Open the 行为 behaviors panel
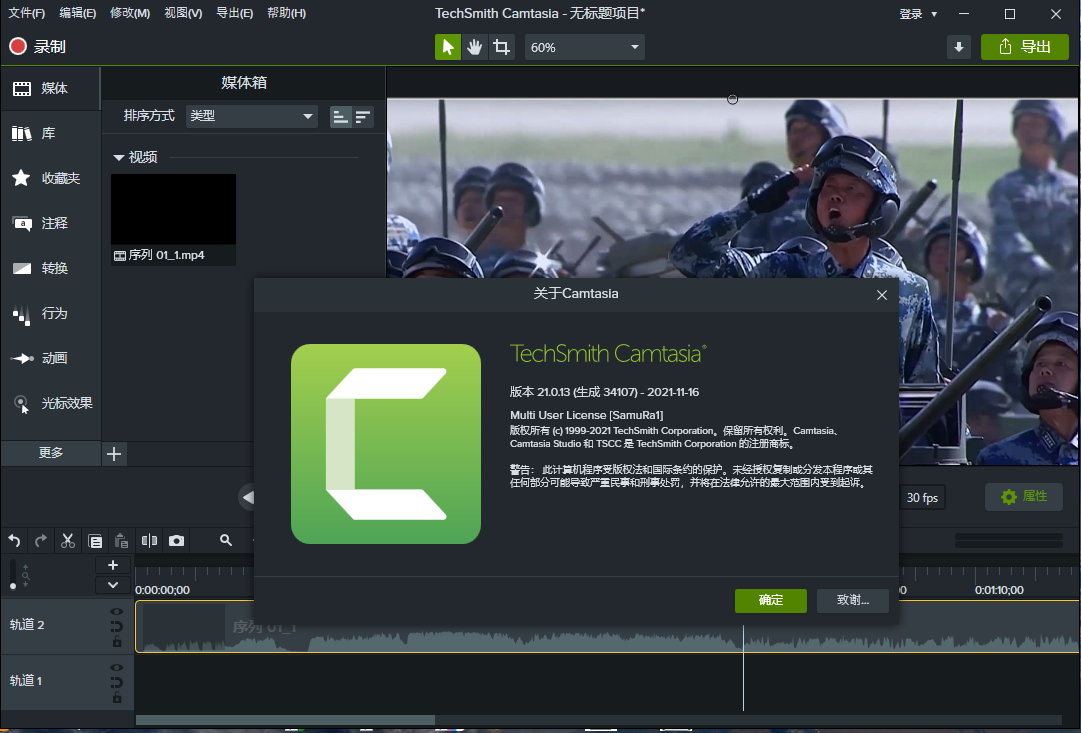Image resolution: width=1081 pixels, height=733 pixels. pyautogui.click(x=50, y=313)
